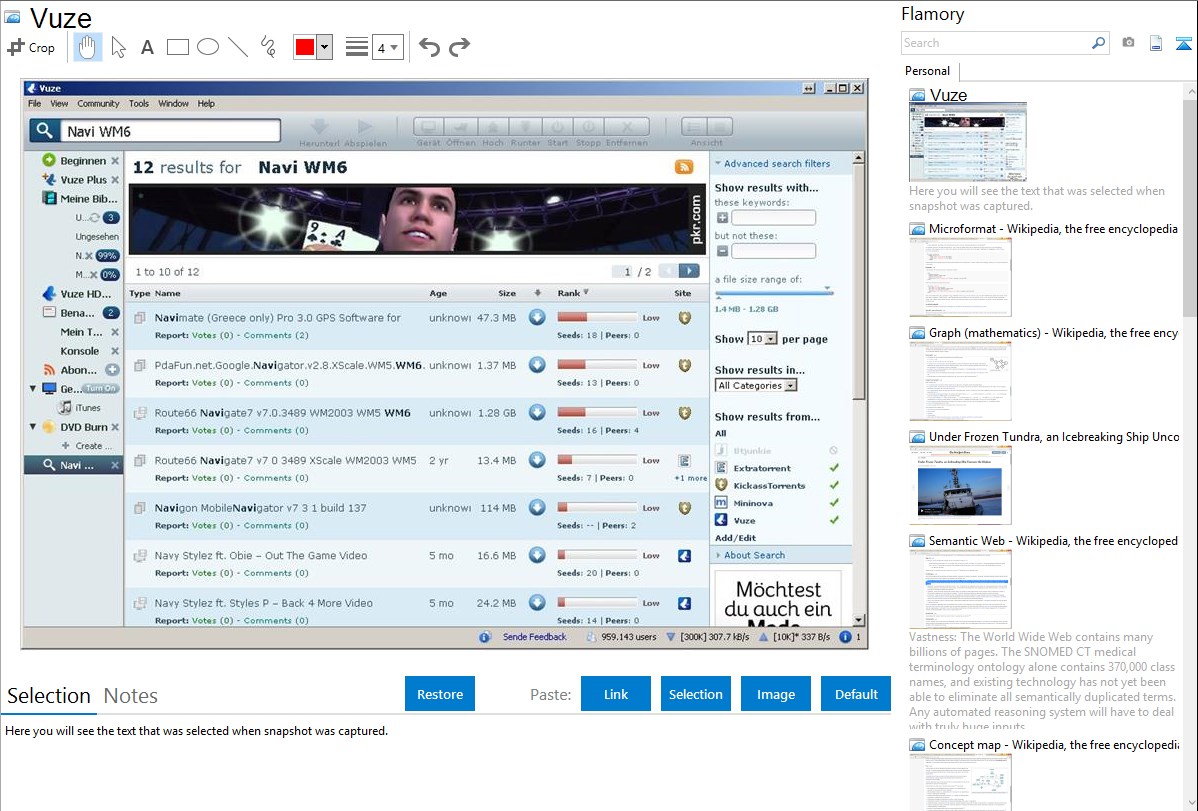Activate the hand pan tool
Viewport: 1198px width, 811px height.
point(88,47)
